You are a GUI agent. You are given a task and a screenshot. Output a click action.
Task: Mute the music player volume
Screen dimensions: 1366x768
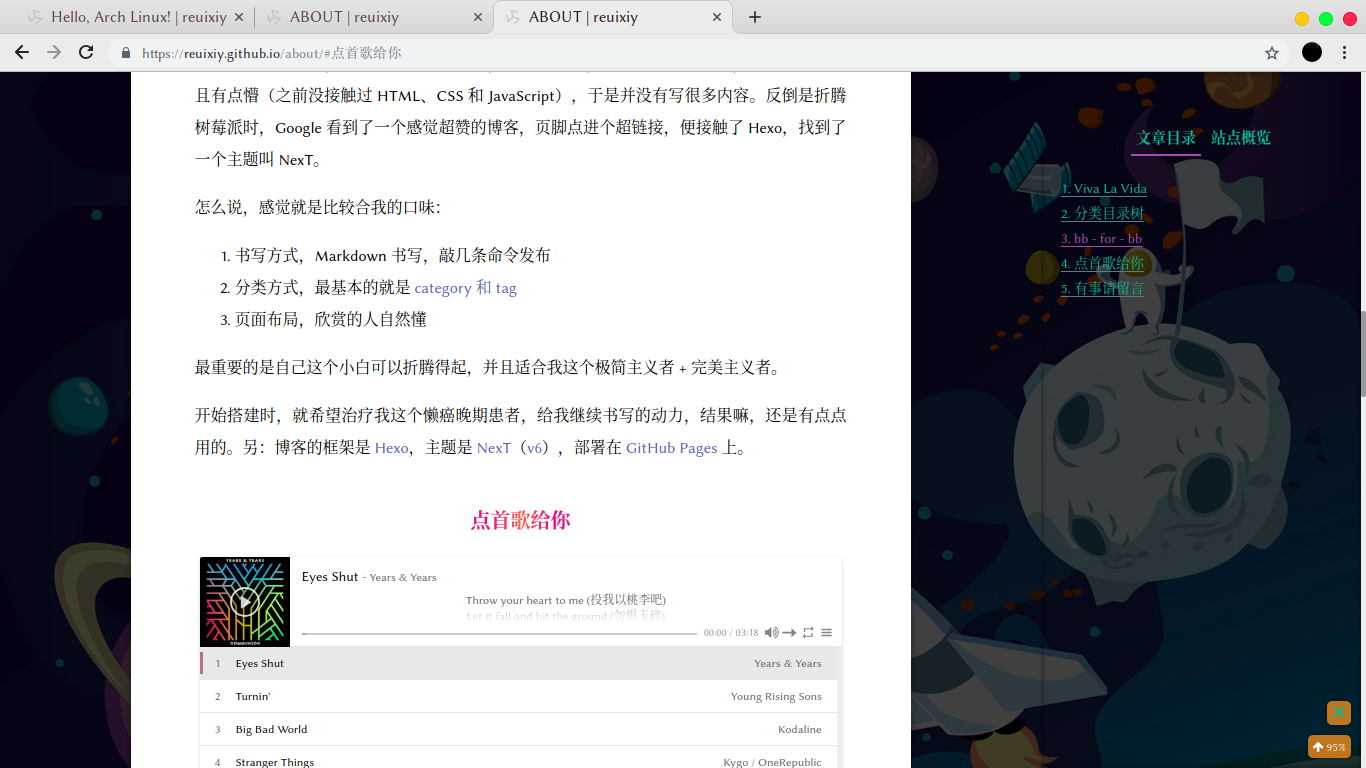pos(772,633)
